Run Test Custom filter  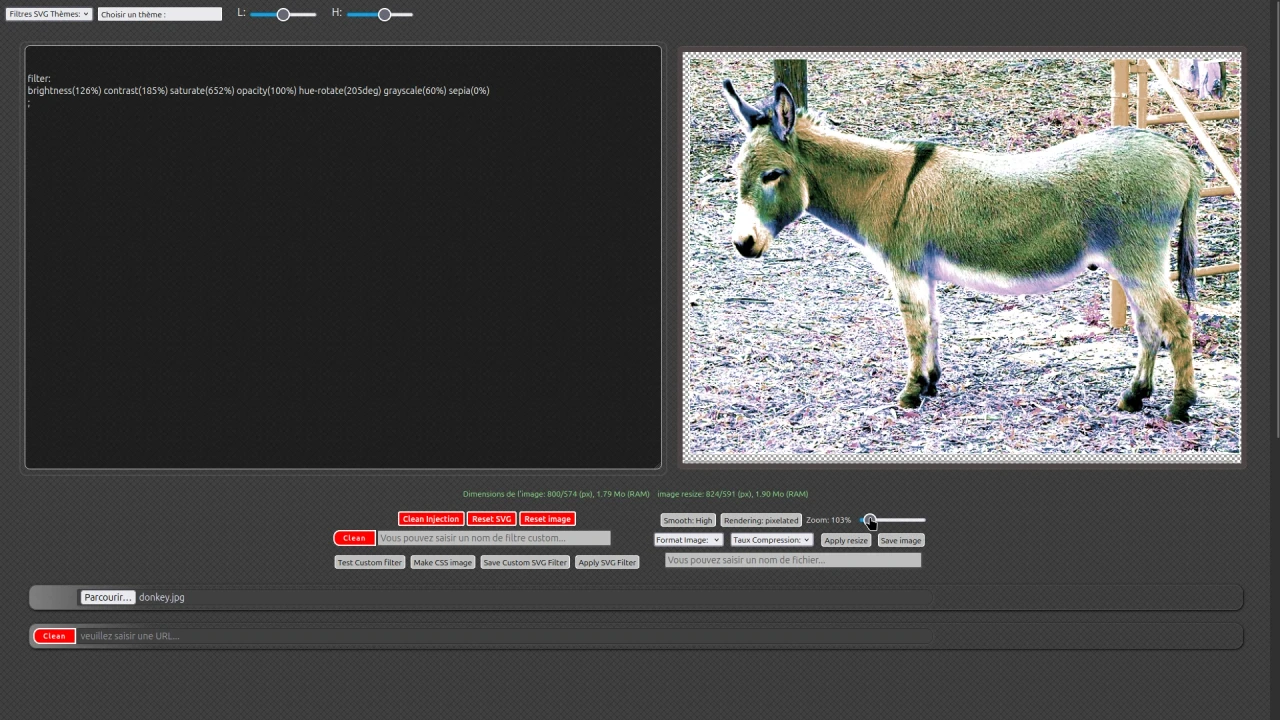click(369, 562)
